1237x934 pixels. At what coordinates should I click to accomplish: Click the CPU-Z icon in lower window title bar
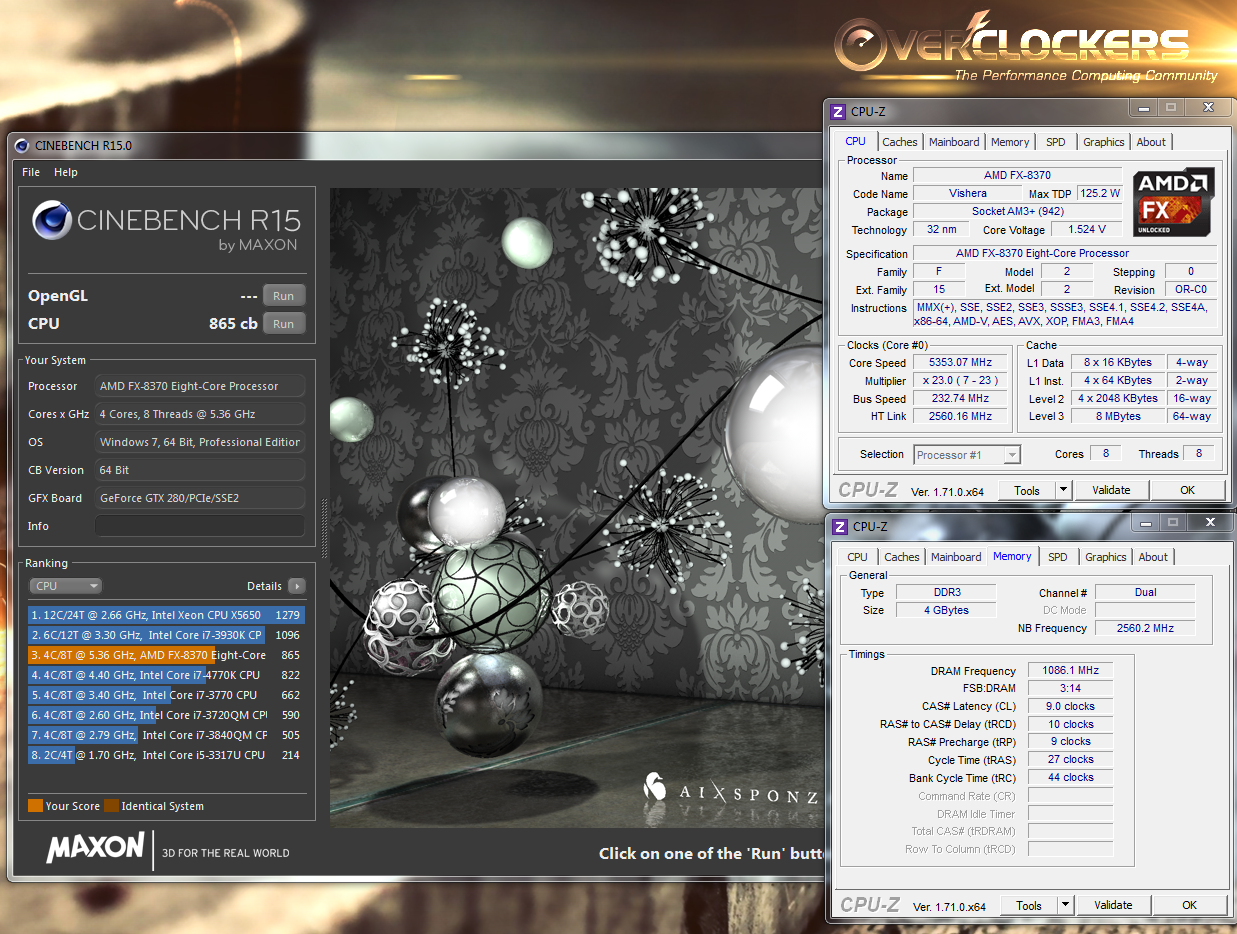[x=838, y=526]
